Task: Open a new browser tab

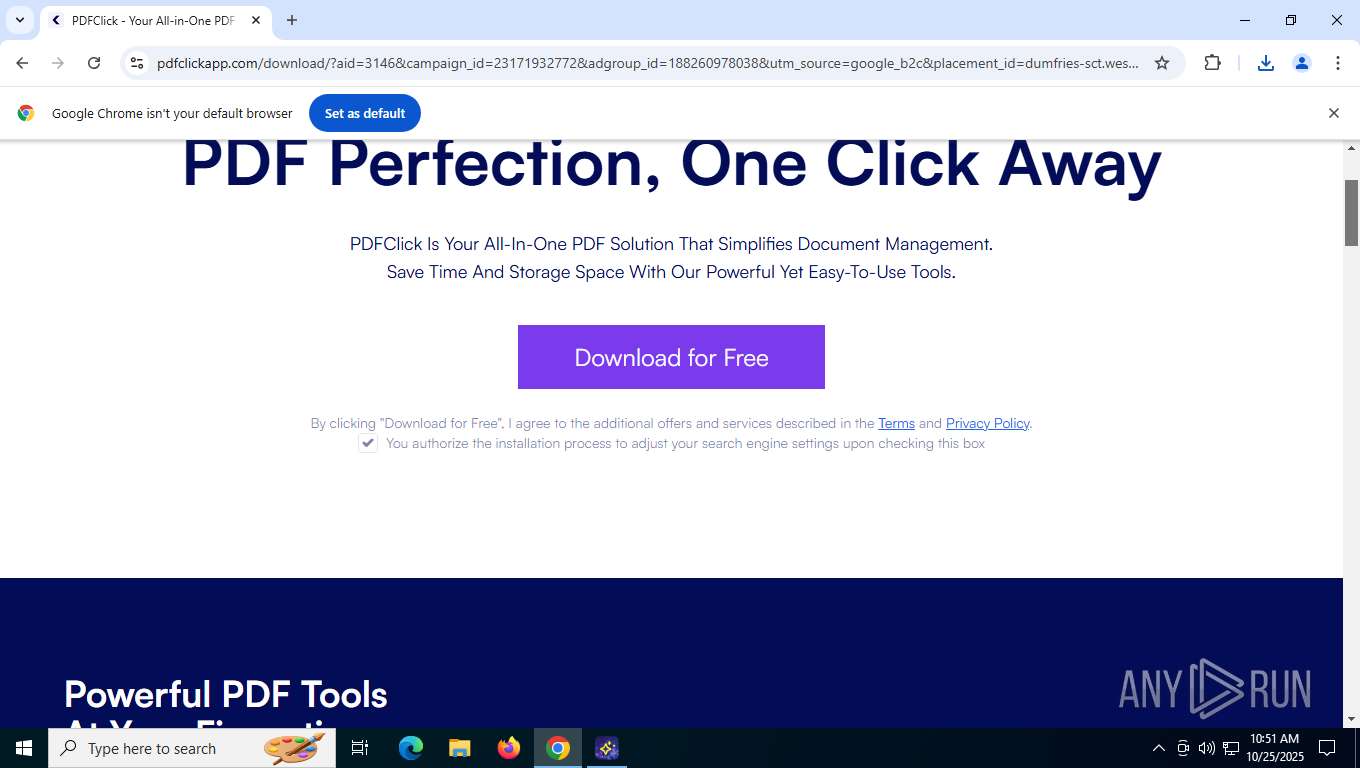Action: (291, 20)
